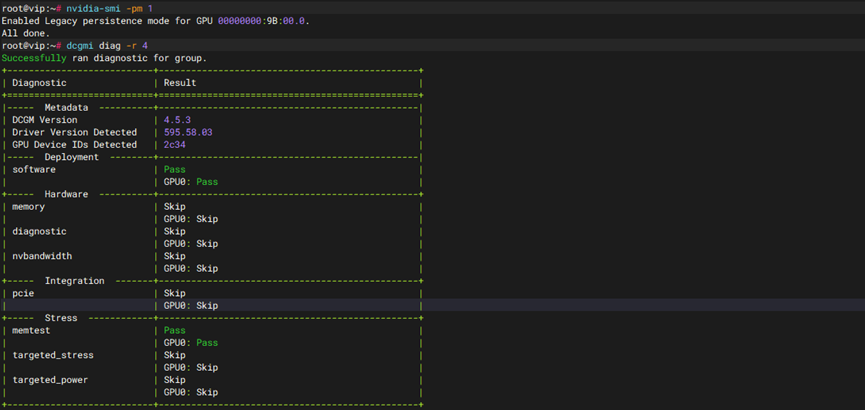Screen dimensions: 865x410
Task: Click the 'targeted_stress' row label
Action: click(52, 355)
